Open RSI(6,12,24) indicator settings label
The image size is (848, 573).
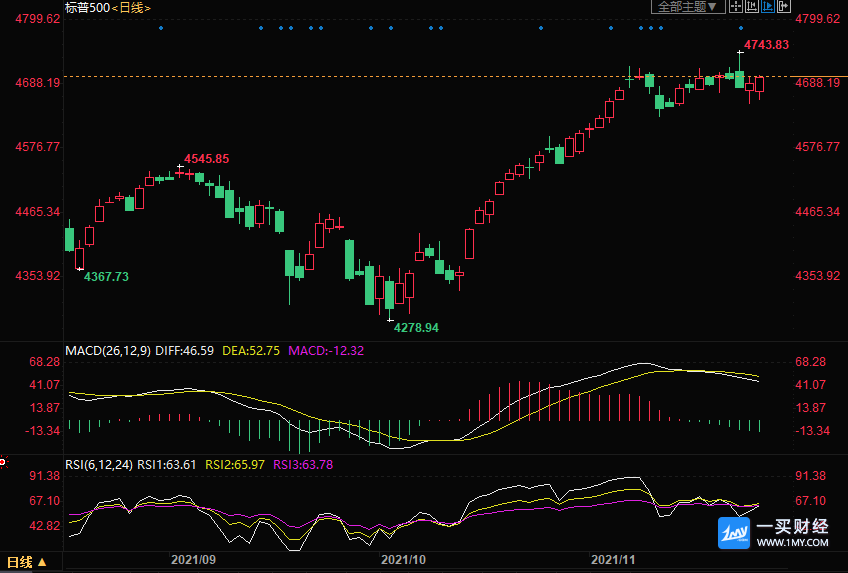[x=99, y=464]
